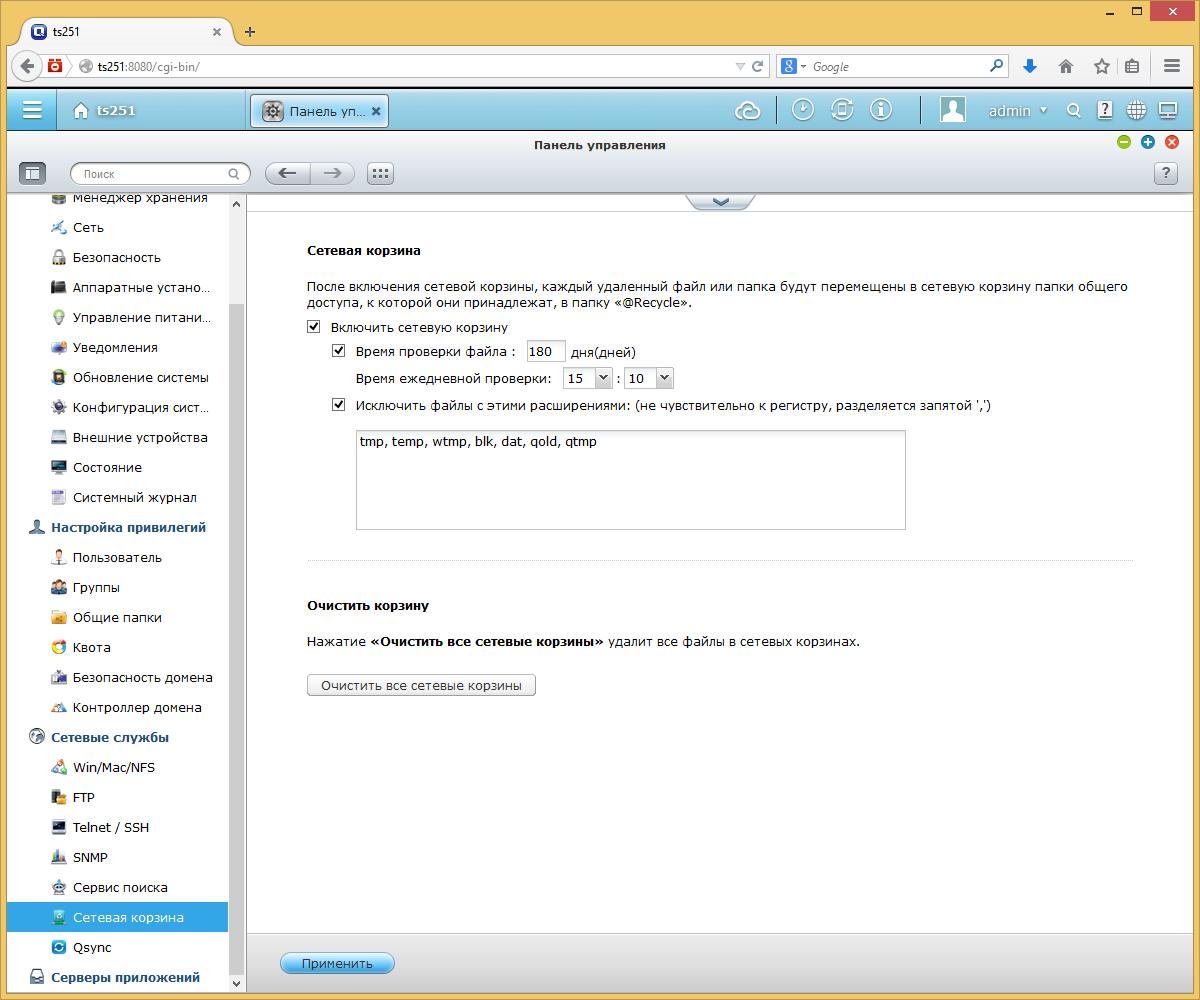Toggle Control Panel sidebar view icon

pos(32,173)
